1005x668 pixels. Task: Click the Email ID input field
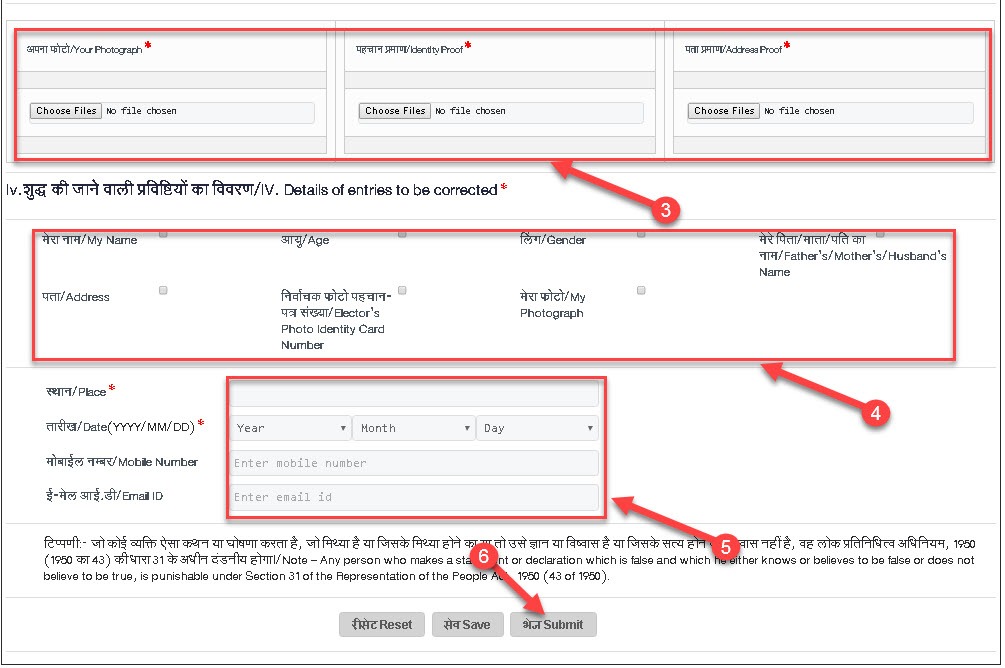(414, 497)
